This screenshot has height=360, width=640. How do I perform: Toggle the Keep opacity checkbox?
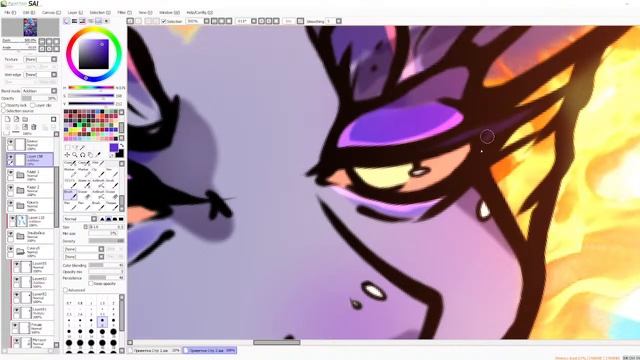click(x=91, y=283)
